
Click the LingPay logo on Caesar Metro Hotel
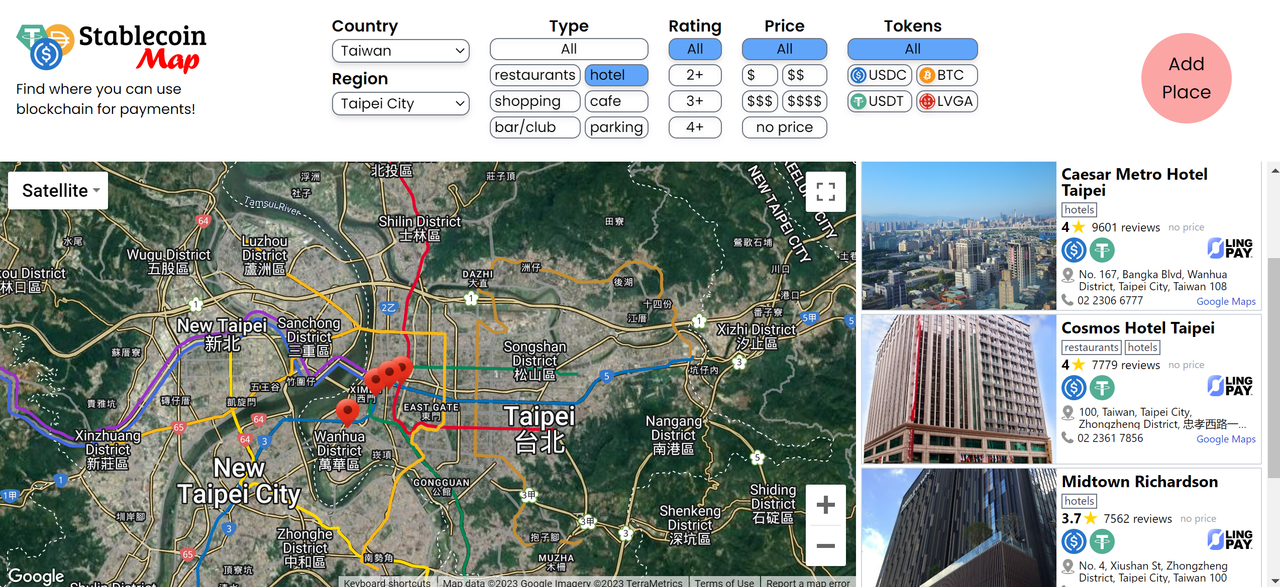(x=1229, y=248)
